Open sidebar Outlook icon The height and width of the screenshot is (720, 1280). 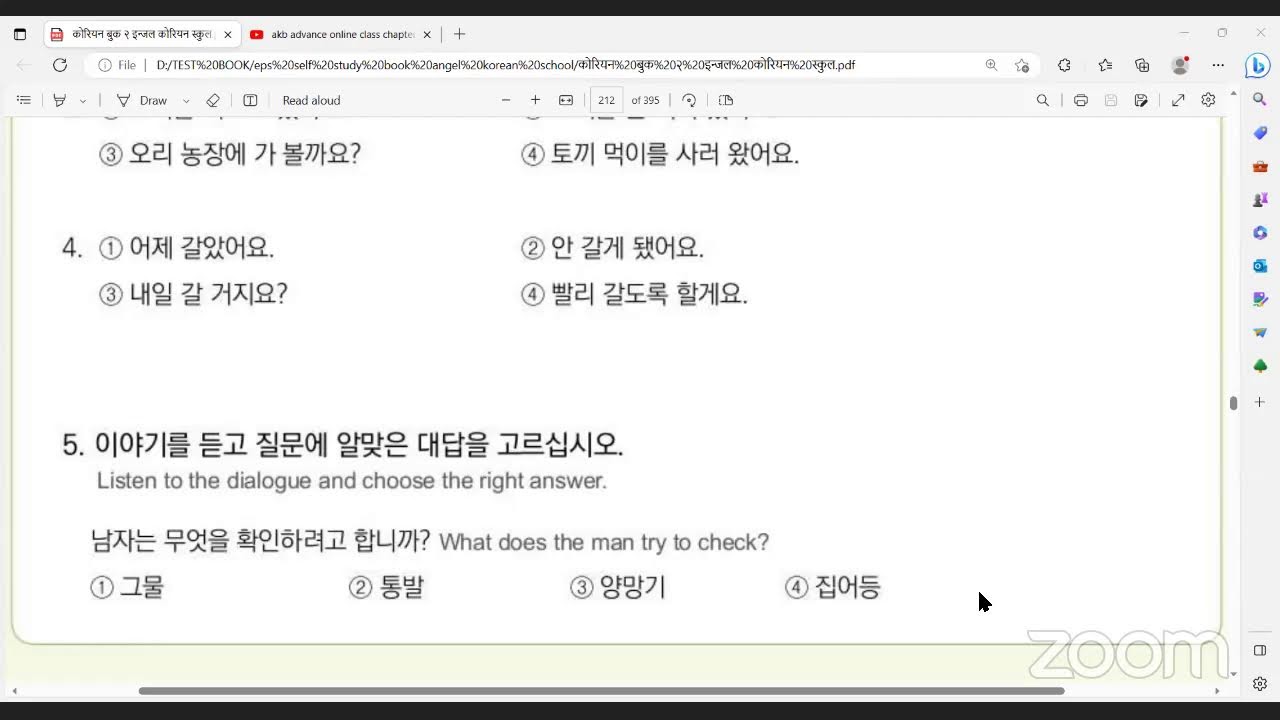point(1260,265)
